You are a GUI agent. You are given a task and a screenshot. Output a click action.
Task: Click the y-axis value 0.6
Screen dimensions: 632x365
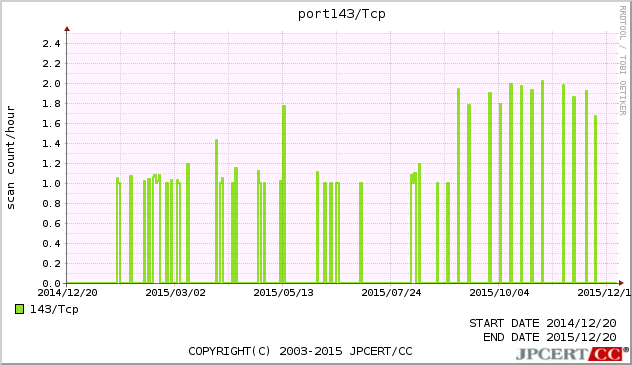(51, 223)
